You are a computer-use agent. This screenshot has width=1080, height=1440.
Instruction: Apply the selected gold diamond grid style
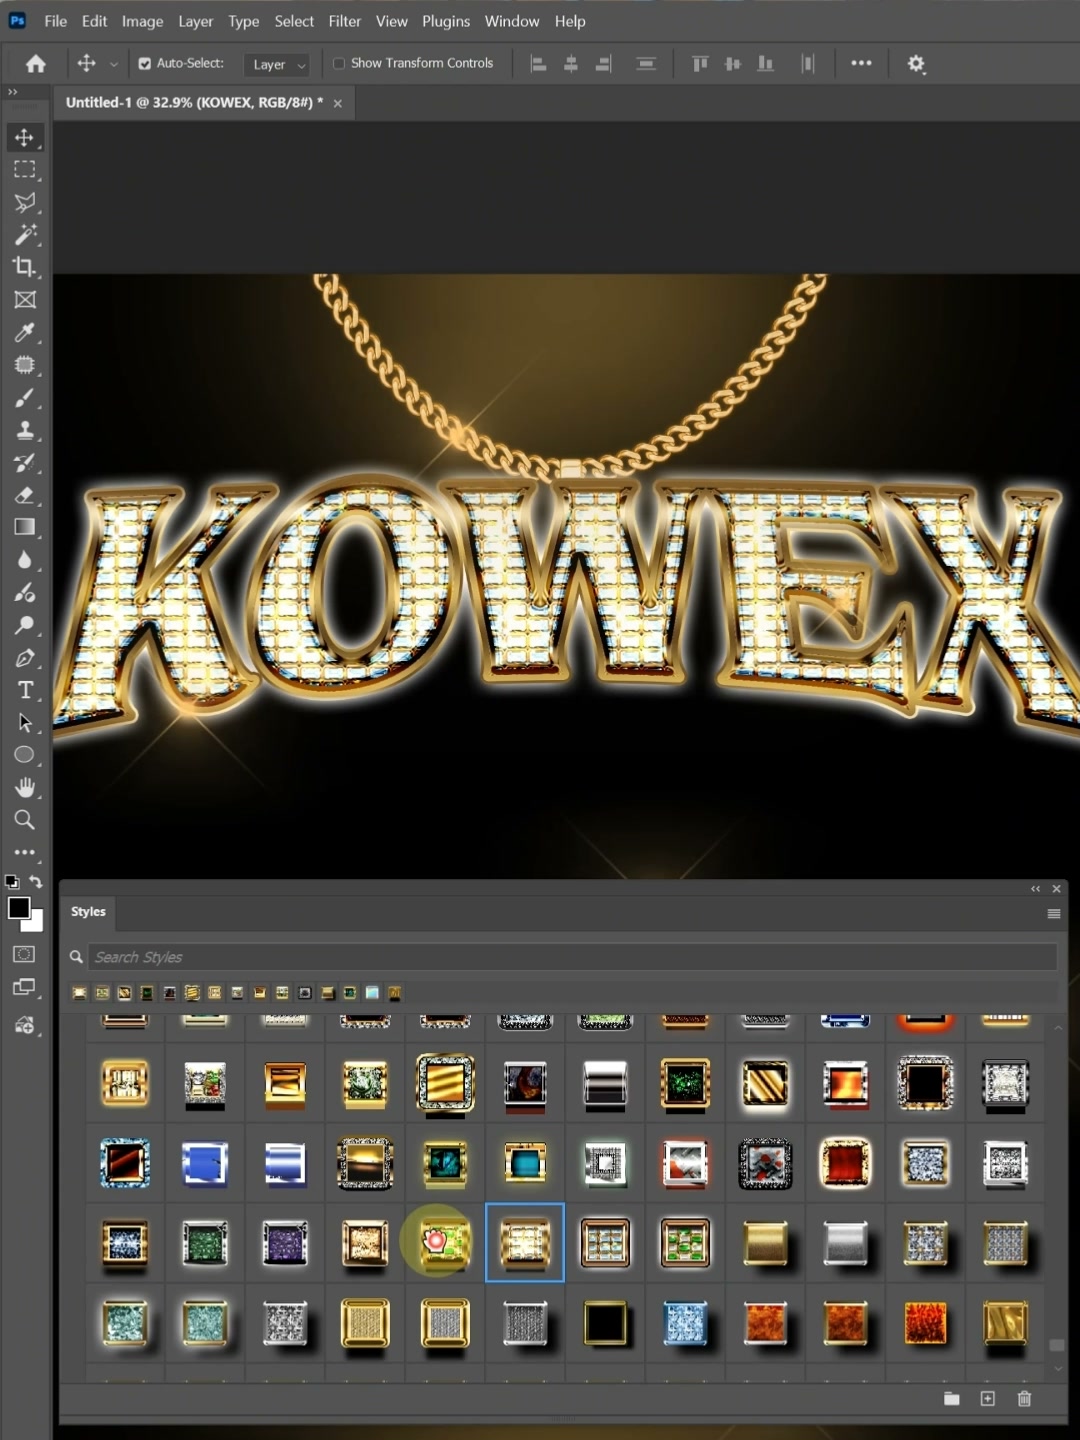pos(525,1243)
